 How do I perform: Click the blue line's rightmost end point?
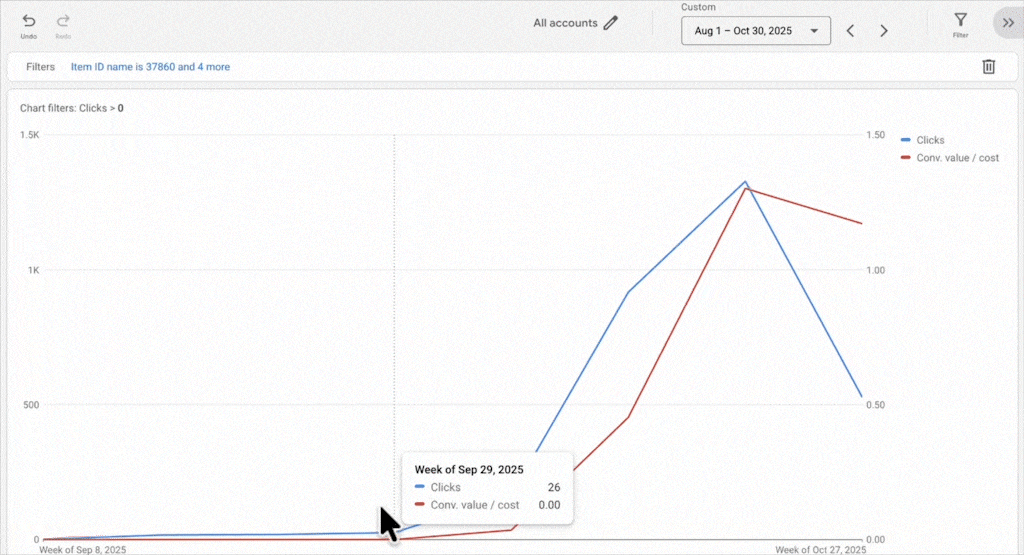coord(861,397)
